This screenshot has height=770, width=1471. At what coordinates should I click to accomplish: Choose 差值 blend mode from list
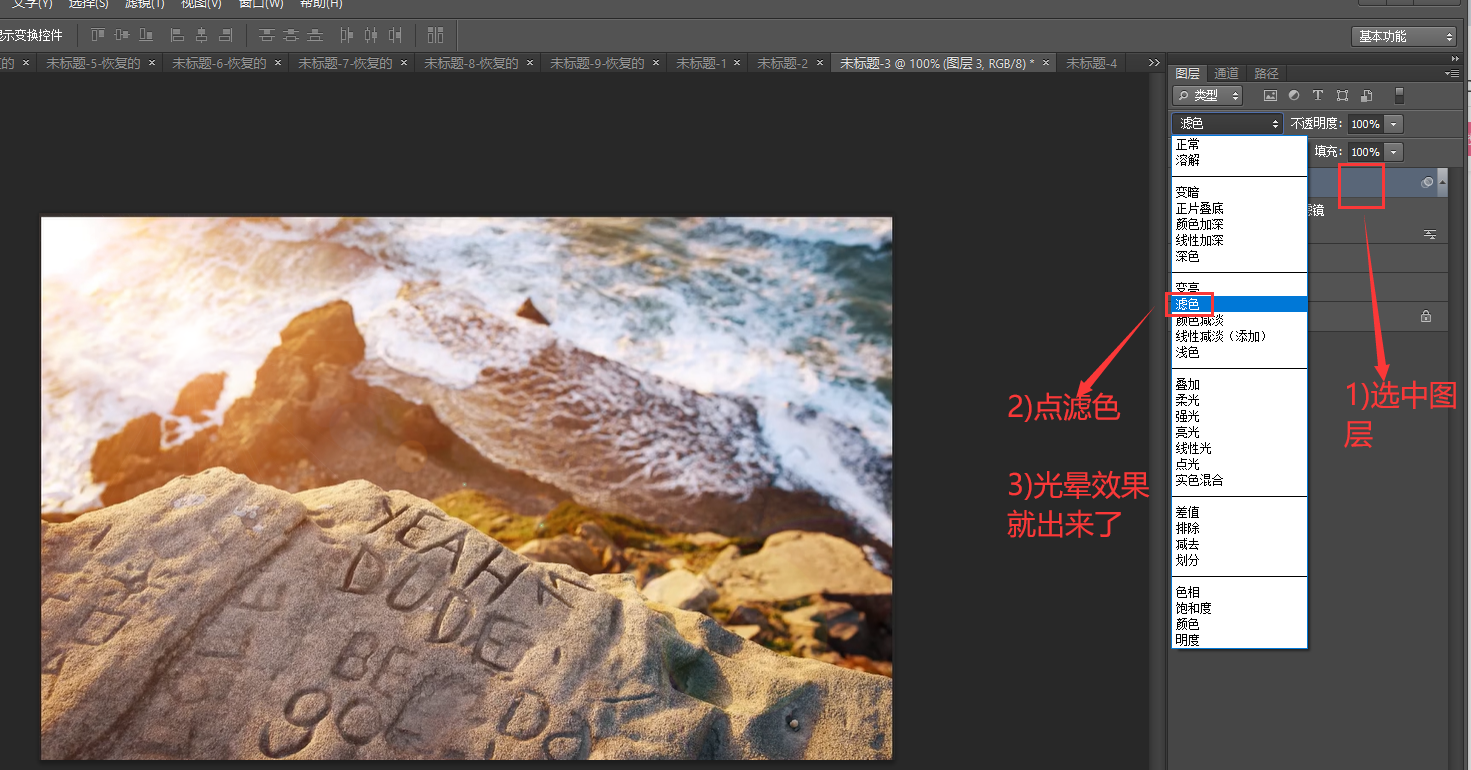pos(1239,512)
